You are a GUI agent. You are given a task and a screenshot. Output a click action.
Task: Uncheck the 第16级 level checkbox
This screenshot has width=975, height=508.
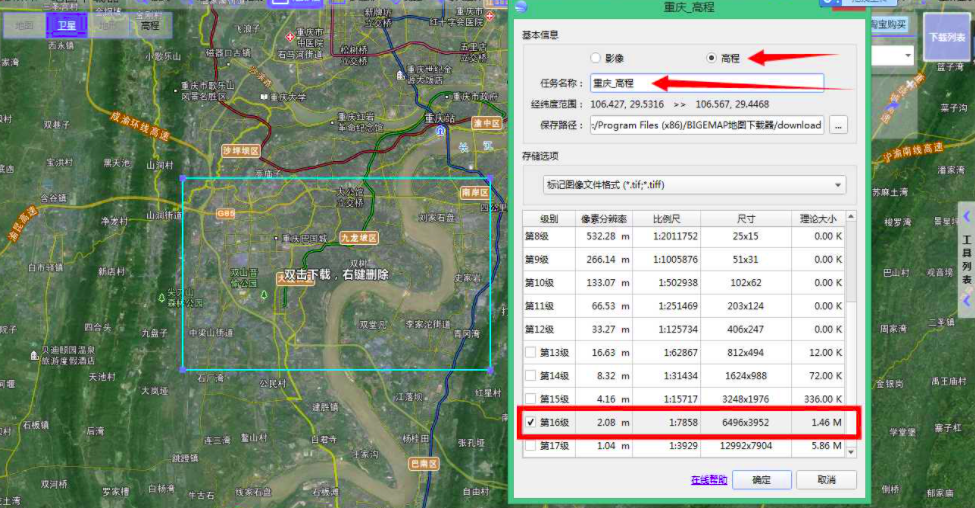(530, 422)
